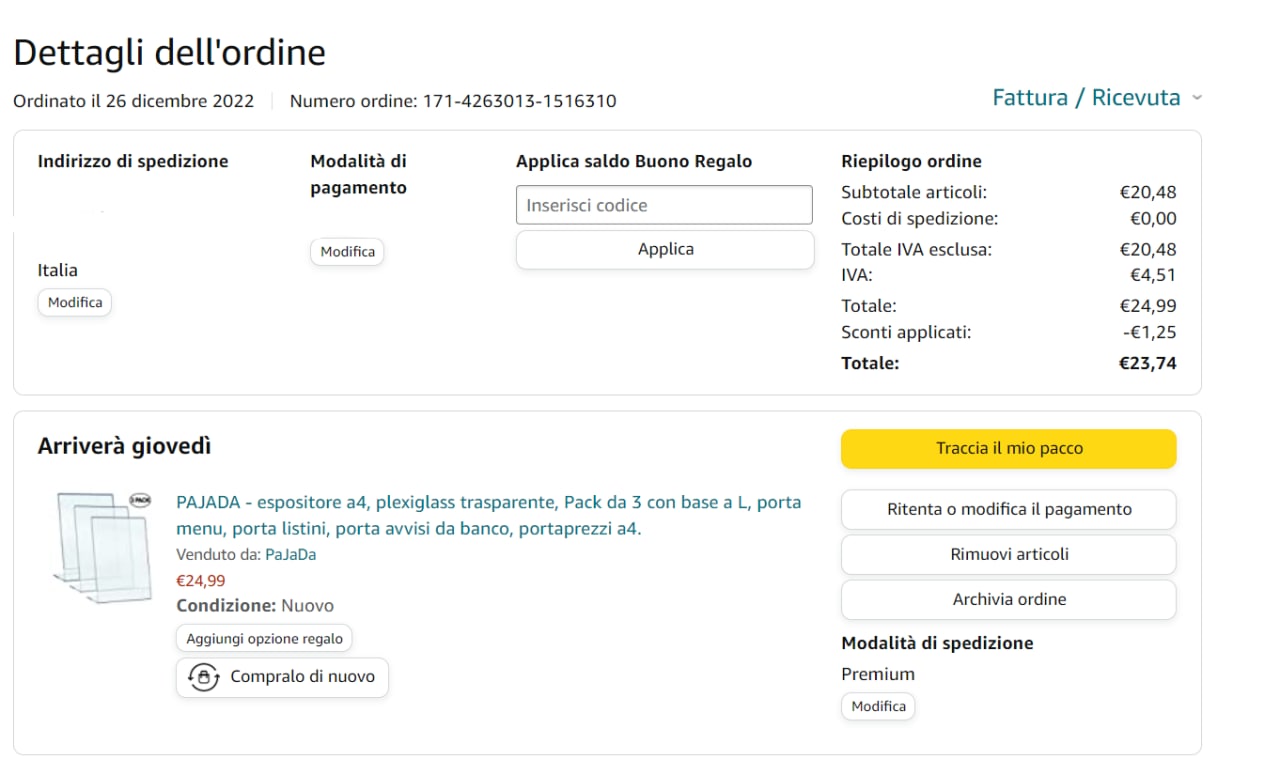Click the order number 171-4263013-1516310 text
The height and width of the screenshot is (759, 1280).
(519, 101)
